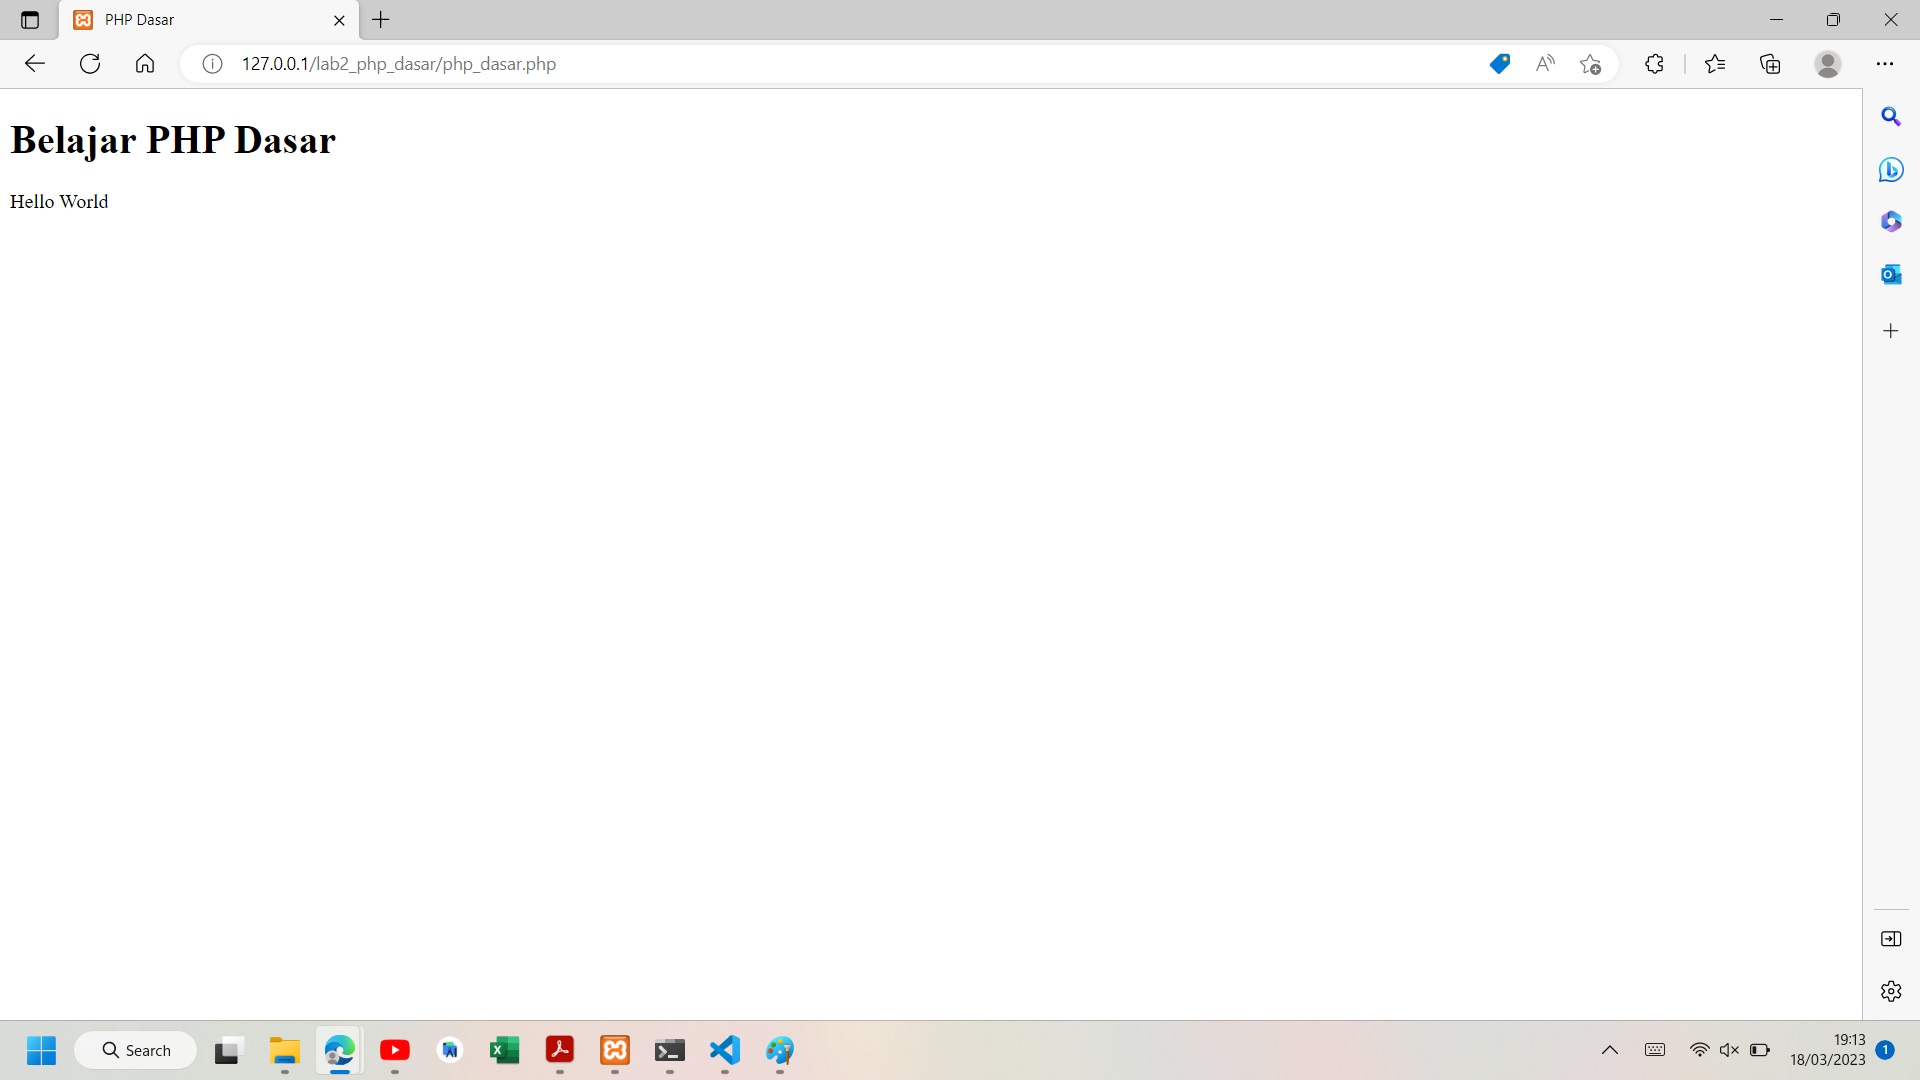Viewport: 1920px width, 1080px height.
Task: Open Outlook from the sidebar
Action: [x=1890, y=274]
